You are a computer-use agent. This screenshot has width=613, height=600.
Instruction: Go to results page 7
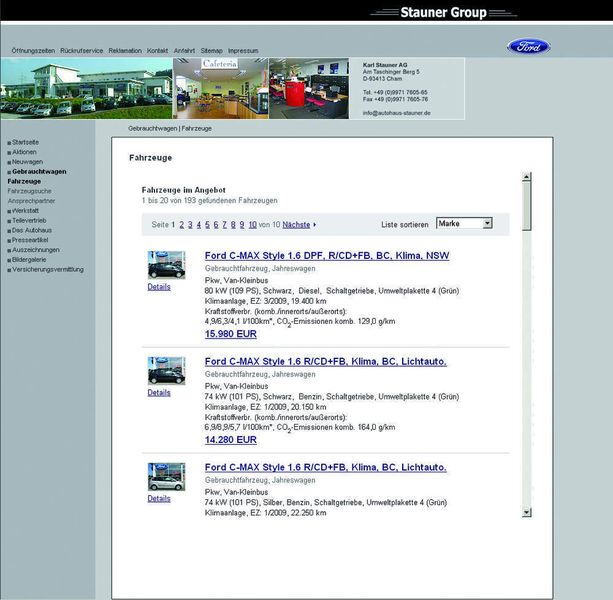coord(225,225)
